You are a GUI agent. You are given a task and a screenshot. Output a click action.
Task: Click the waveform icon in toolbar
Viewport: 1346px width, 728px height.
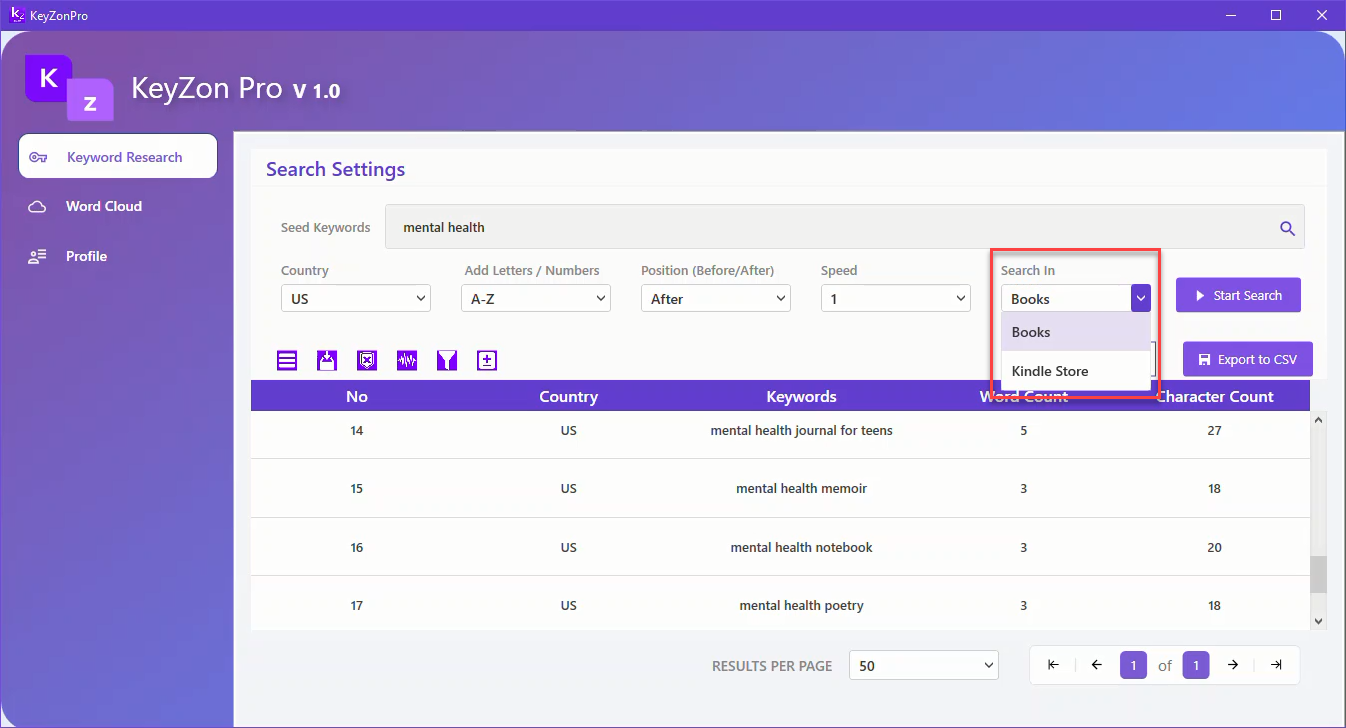[407, 361]
